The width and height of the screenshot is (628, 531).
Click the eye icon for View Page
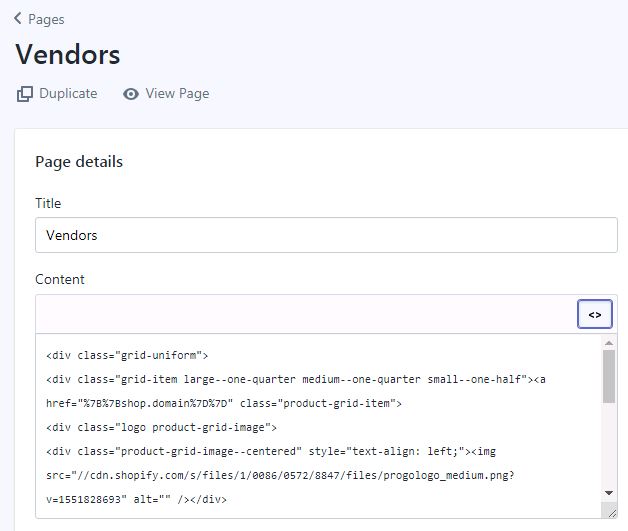[x=131, y=94]
